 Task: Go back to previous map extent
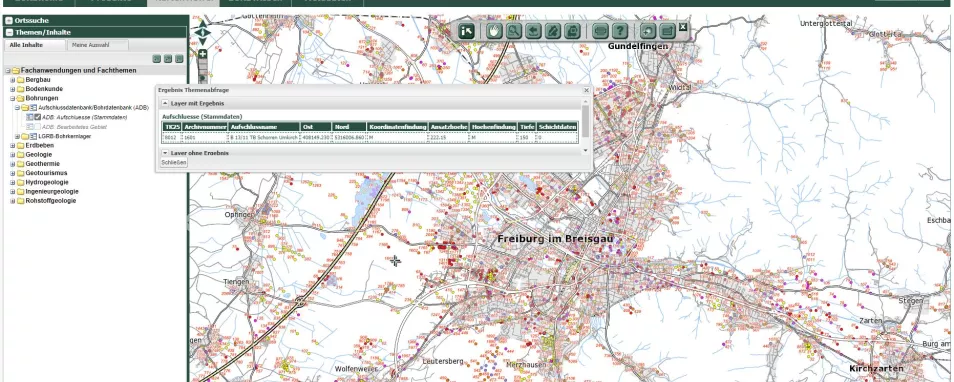tap(534, 31)
